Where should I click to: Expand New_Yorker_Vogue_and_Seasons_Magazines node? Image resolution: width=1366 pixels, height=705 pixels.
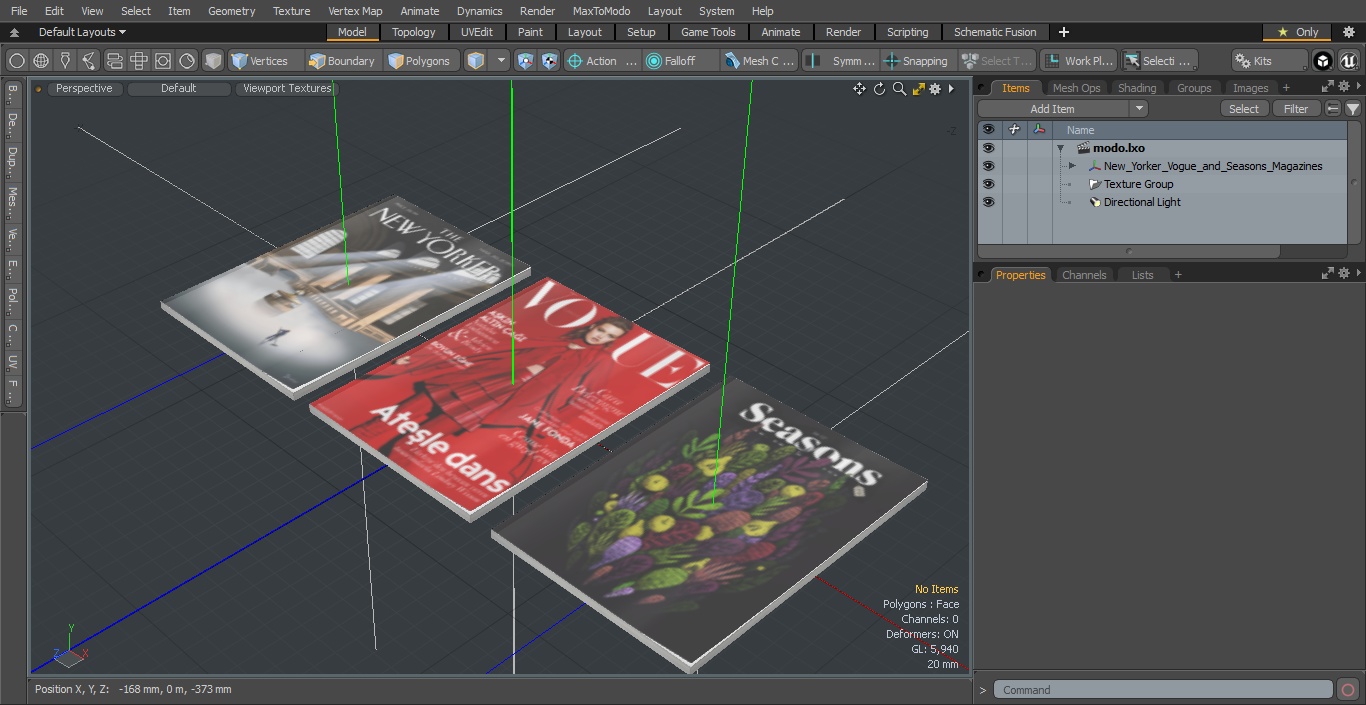tap(1072, 166)
